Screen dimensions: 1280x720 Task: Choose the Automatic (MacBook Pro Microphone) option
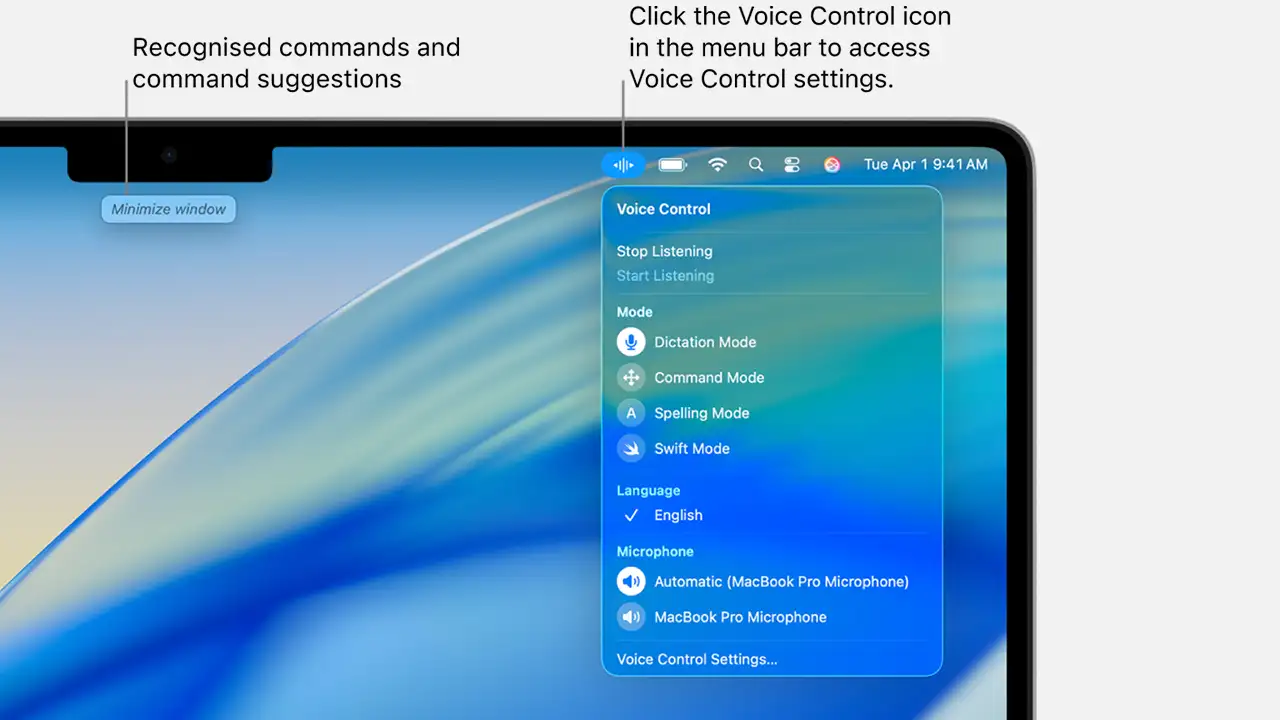[781, 581]
